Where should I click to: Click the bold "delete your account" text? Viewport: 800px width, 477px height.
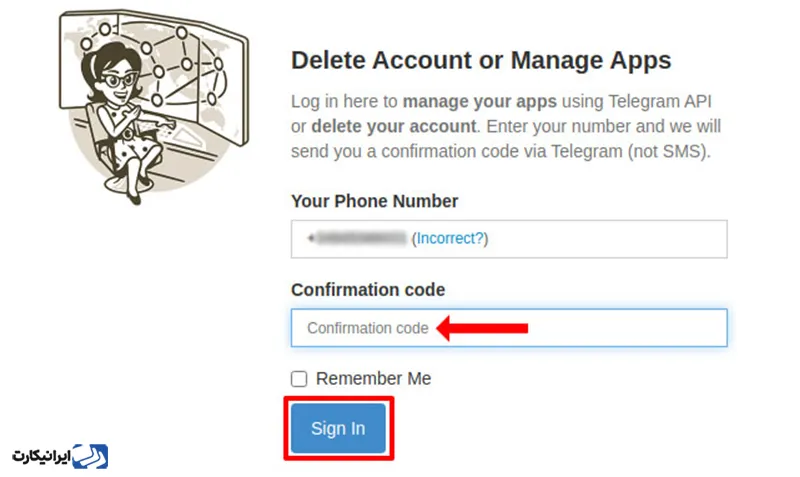pos(393,127)
